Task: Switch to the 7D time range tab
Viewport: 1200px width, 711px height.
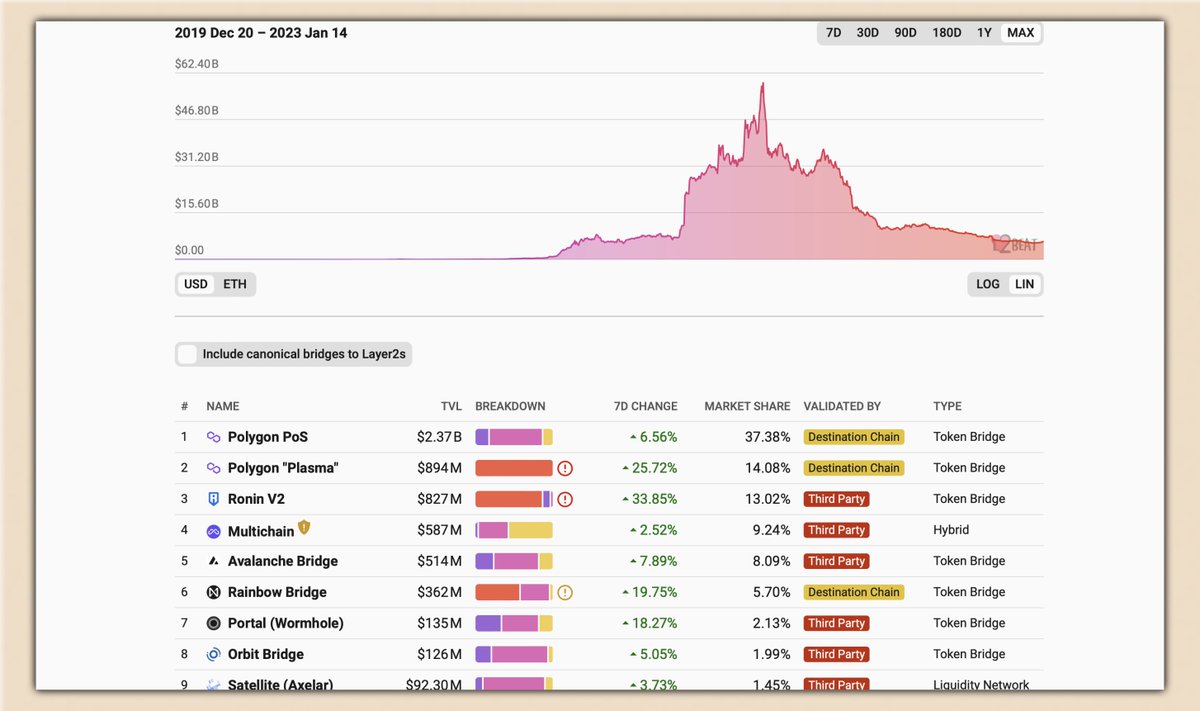Action: [x=834, y=32]
